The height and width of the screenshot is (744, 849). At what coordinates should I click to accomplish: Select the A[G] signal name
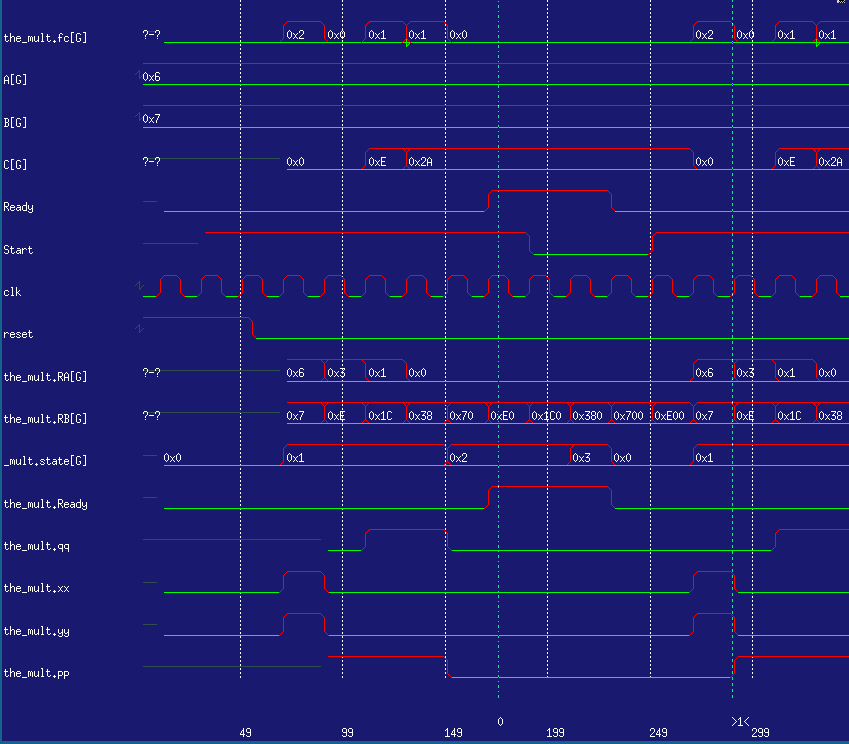(x=16, y=79)
